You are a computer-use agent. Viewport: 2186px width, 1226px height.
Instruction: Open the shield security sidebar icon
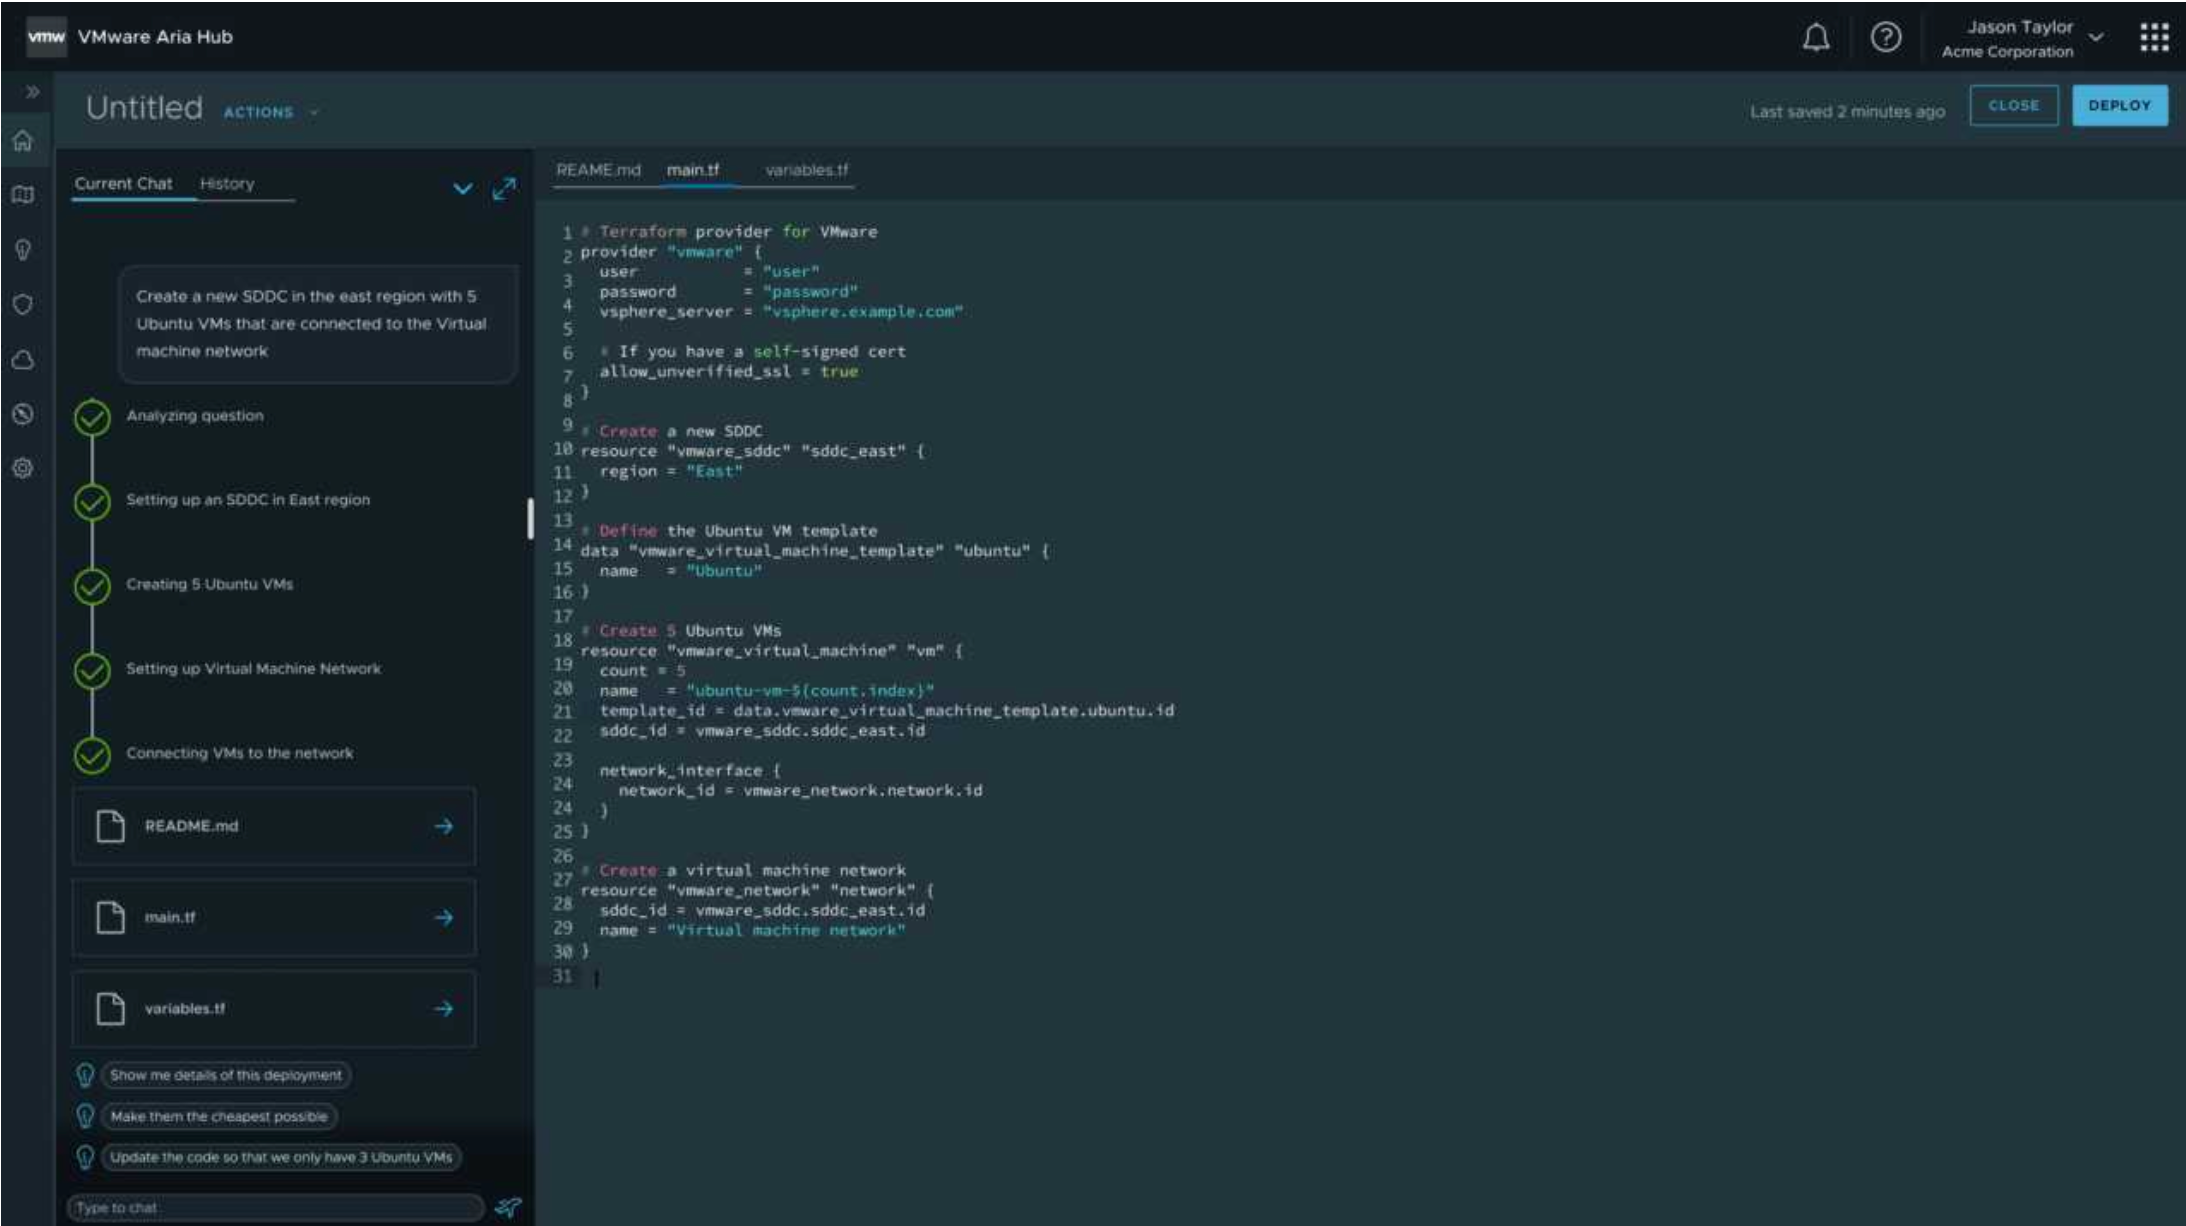click(23, 305)
